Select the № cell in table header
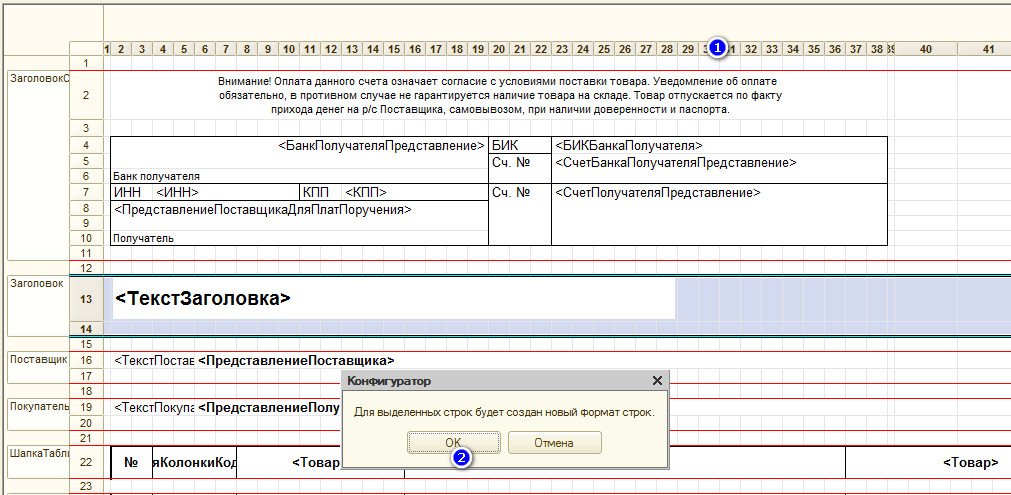 [131, 463]
